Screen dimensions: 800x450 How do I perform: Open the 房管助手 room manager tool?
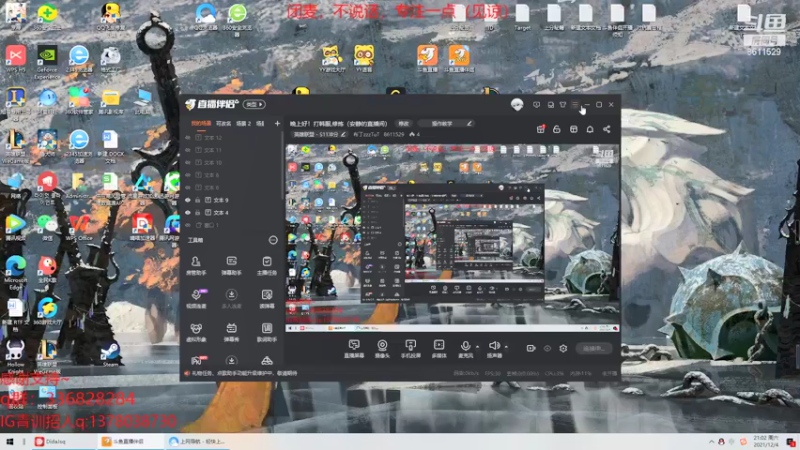[x=196, y=266]
